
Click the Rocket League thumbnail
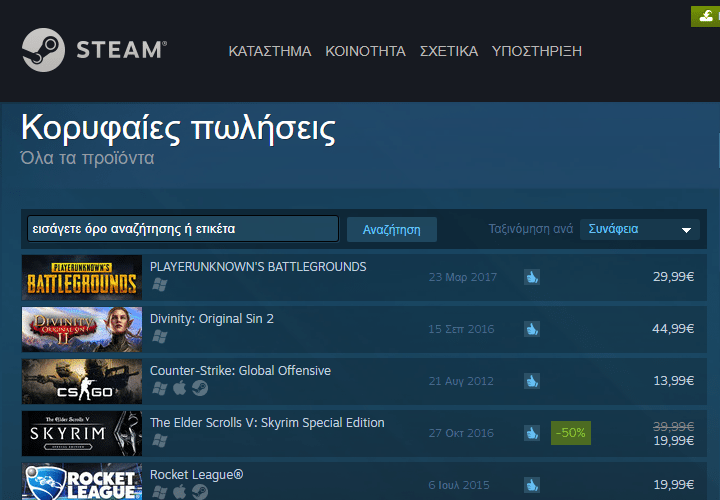[x=82, y=481]
